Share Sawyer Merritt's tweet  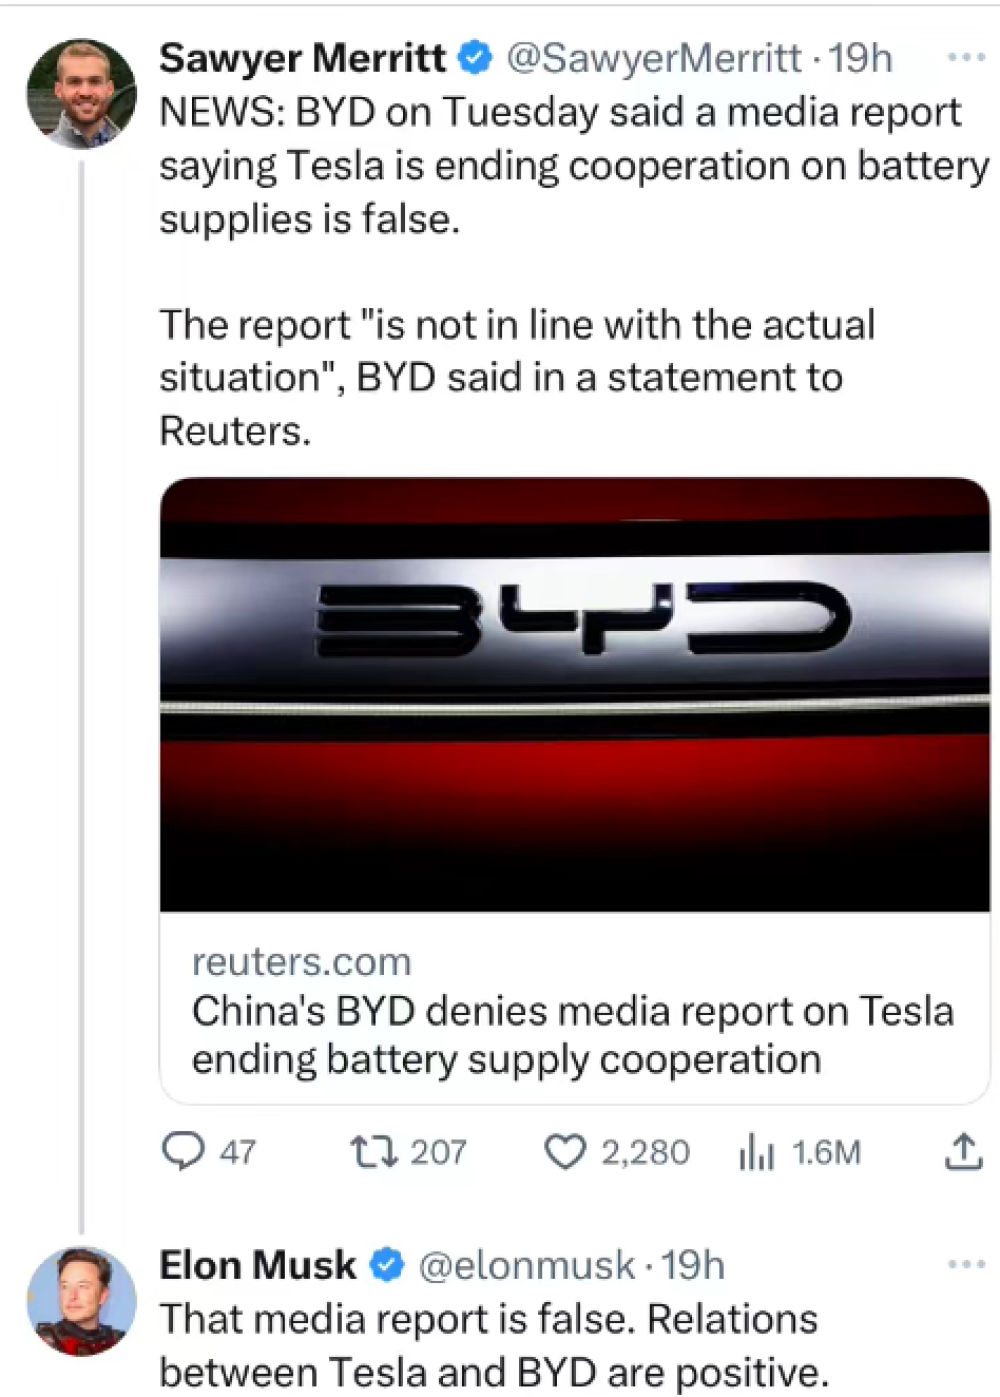pyautogui.click(x=964, y=1152)
